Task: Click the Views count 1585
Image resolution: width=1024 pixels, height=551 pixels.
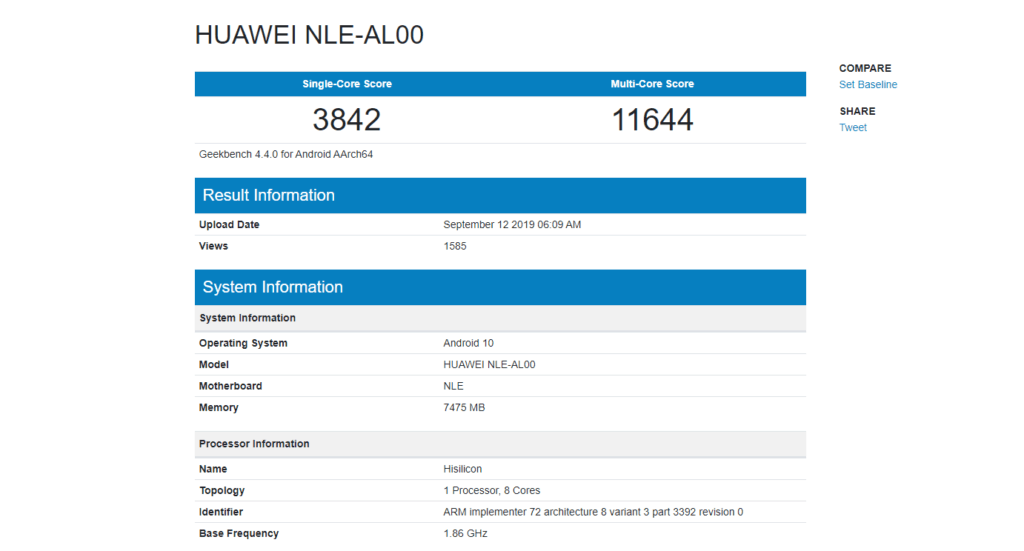Action: pyautogui.click(x=455, y=246)
